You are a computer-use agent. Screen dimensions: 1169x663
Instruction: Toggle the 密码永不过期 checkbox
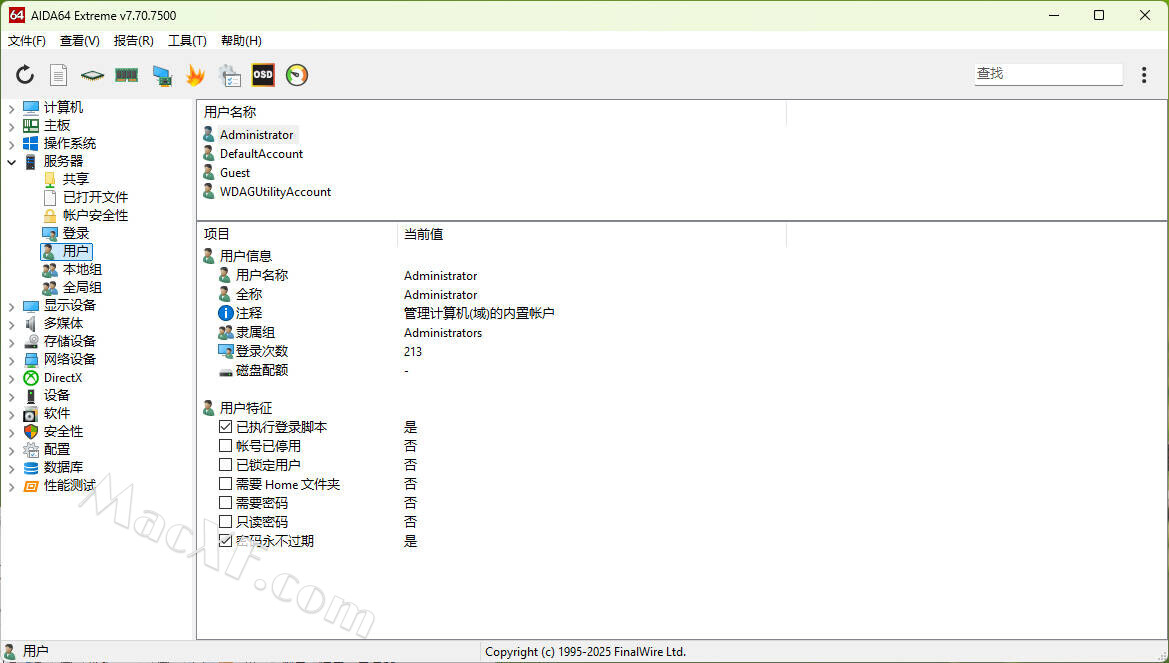tap(225, 541)
